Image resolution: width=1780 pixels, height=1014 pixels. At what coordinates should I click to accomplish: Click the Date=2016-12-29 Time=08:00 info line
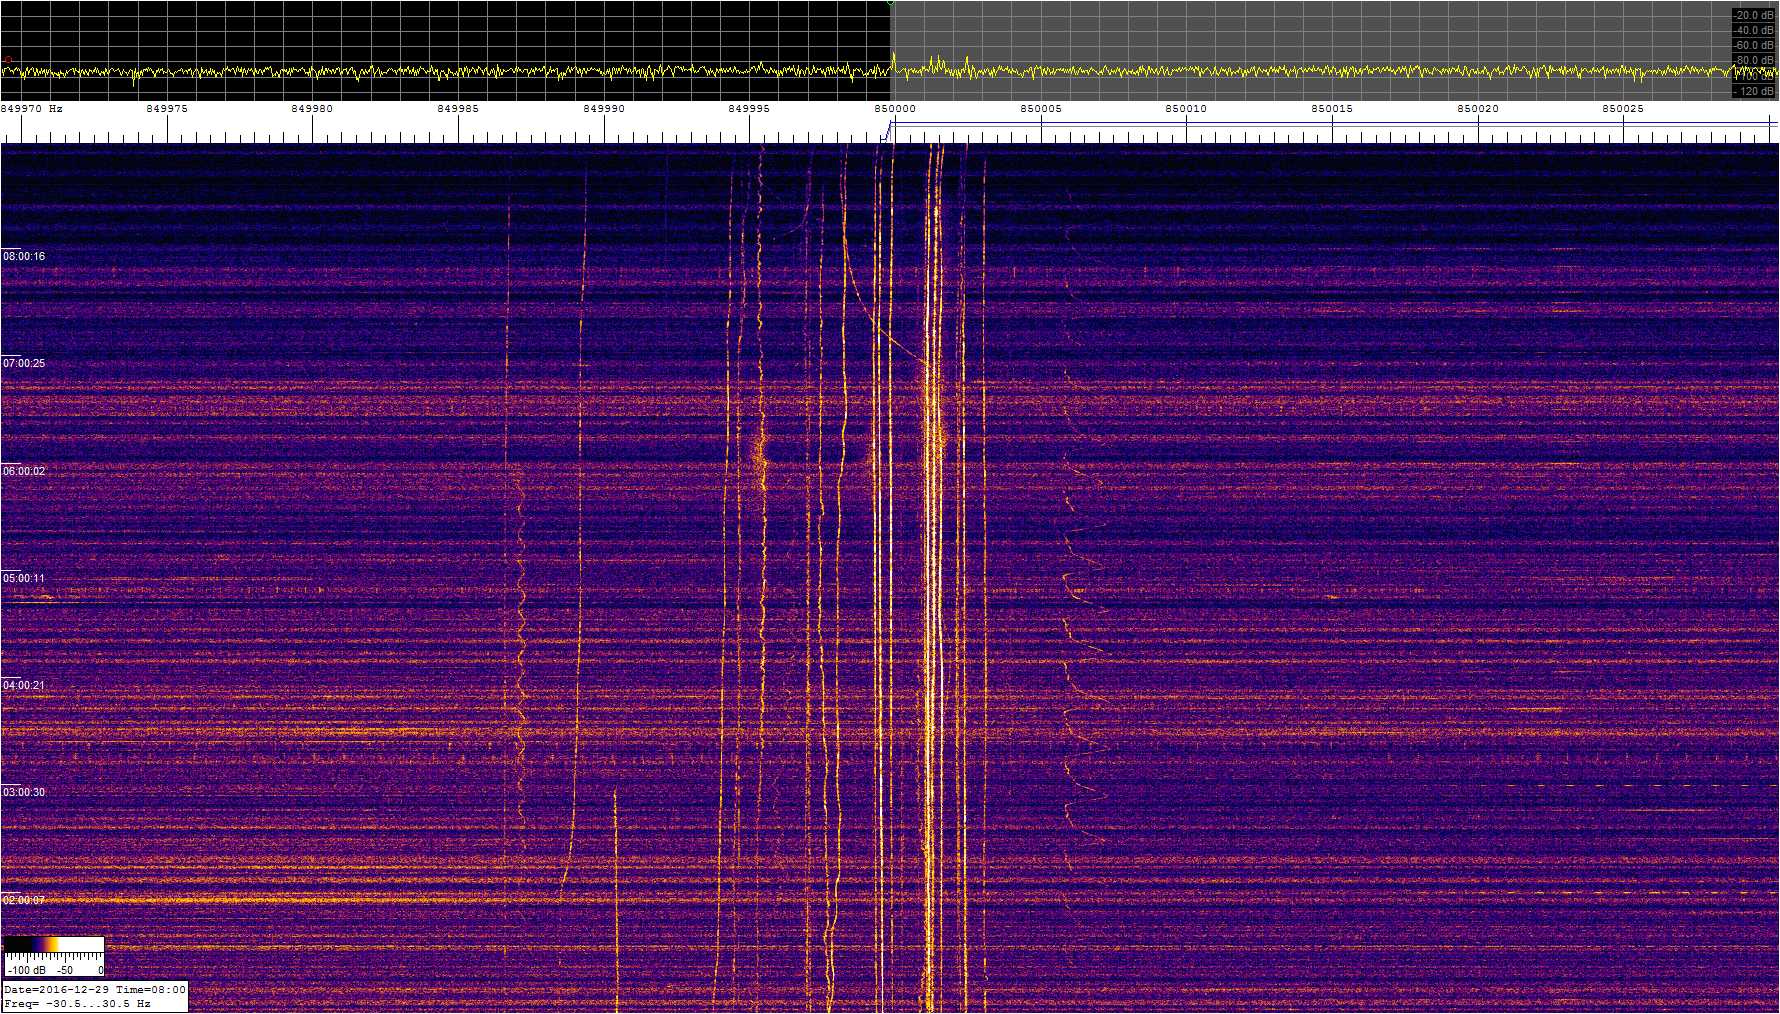(x=95, y=989)
